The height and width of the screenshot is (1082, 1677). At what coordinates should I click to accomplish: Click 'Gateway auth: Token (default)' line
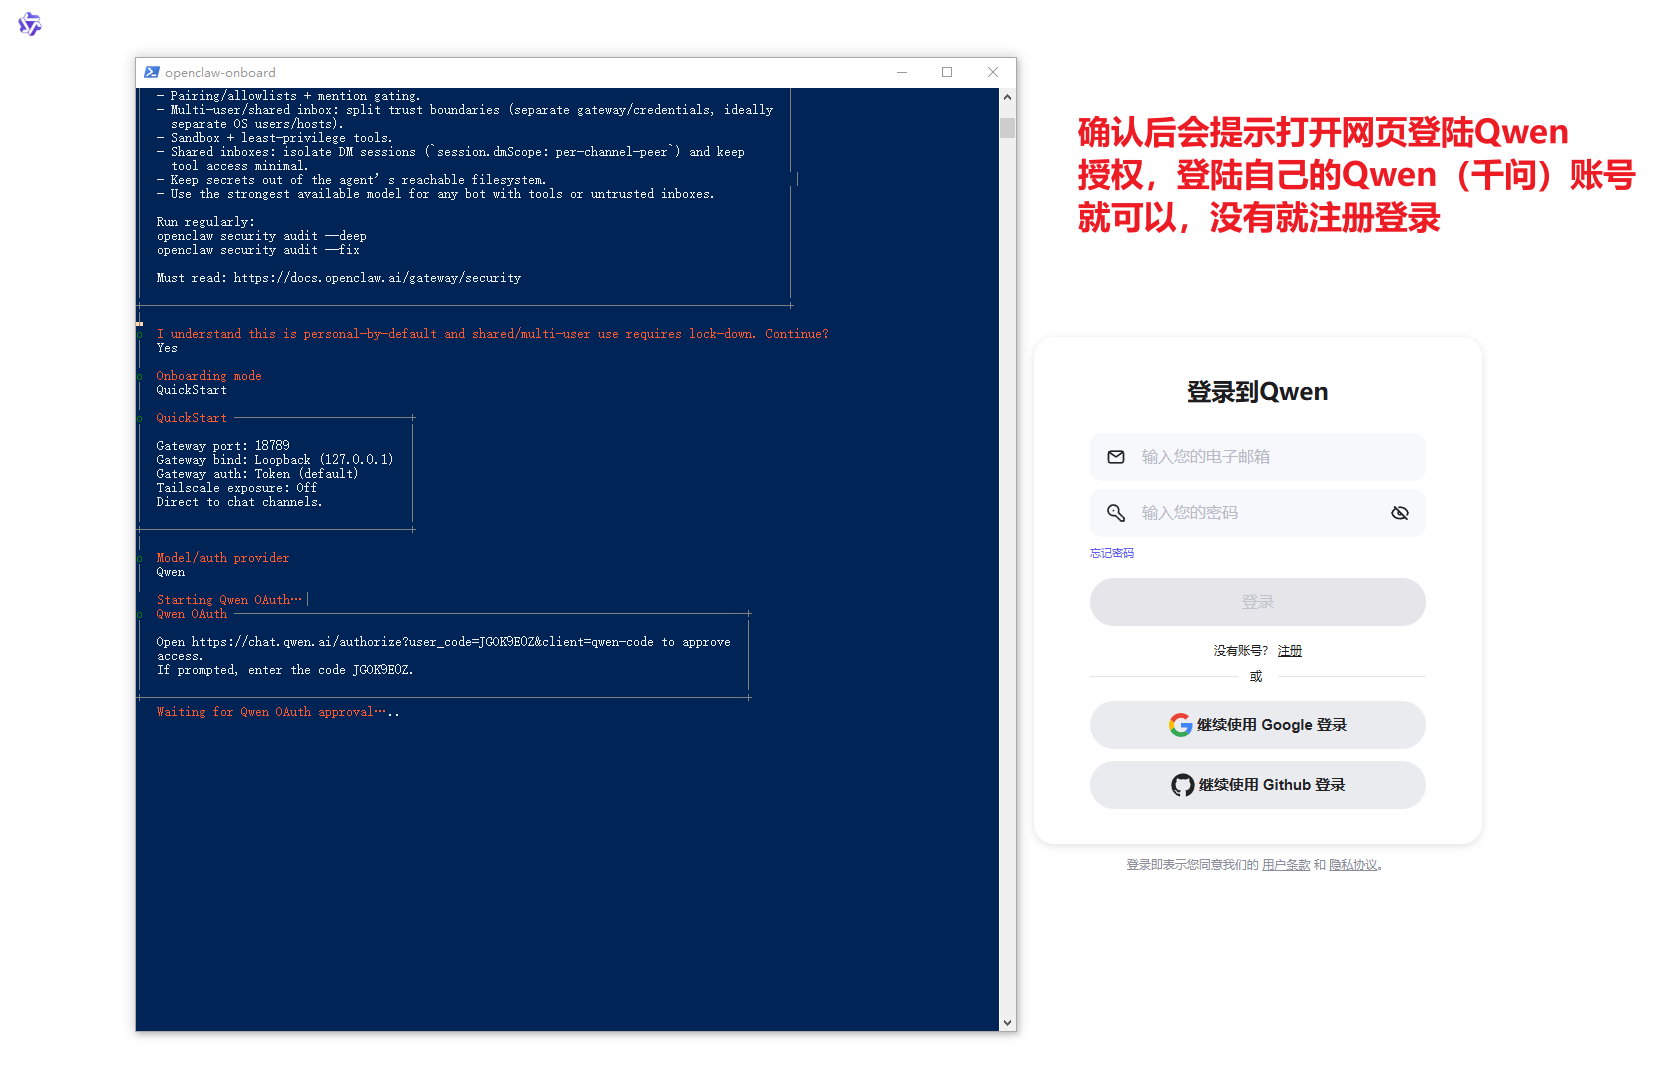[257, 474]
